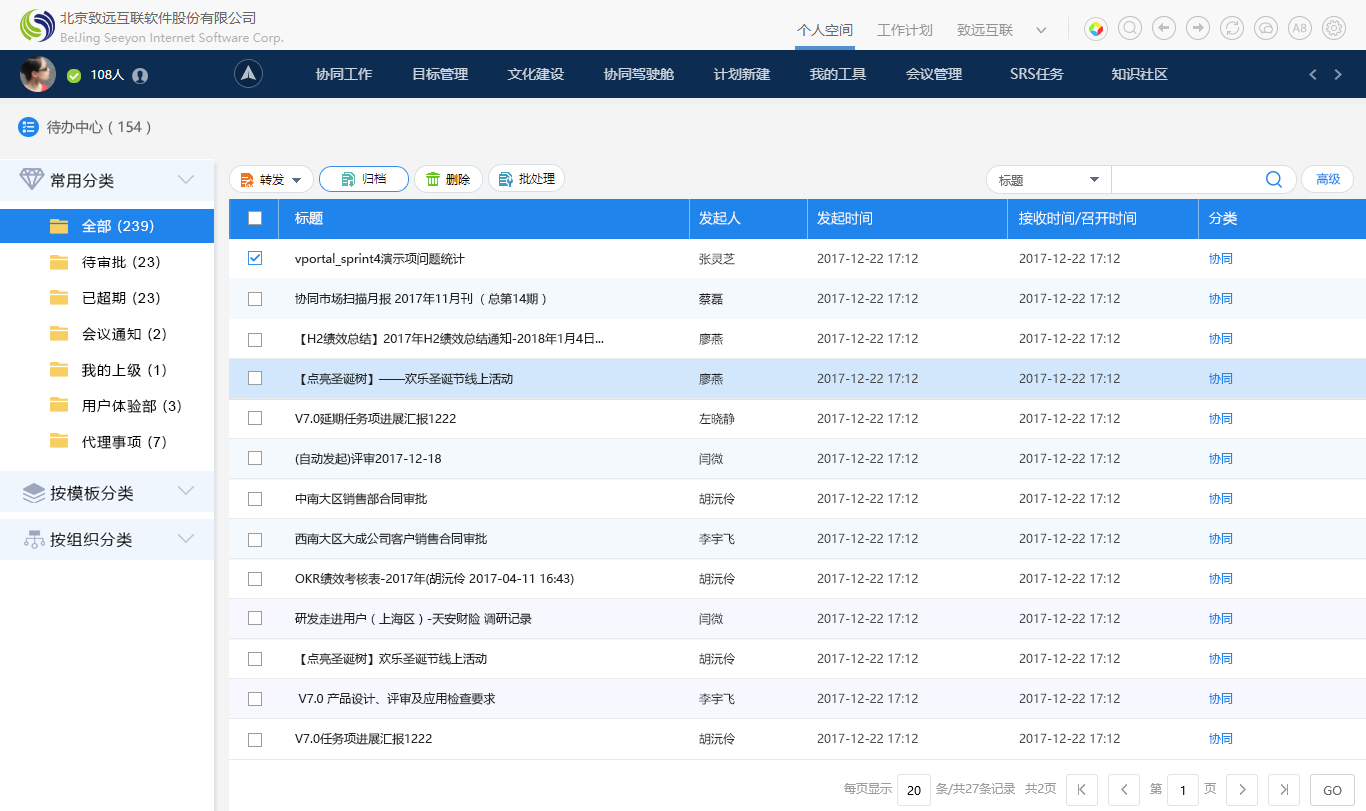Click the page number input field

[1183, 790]
